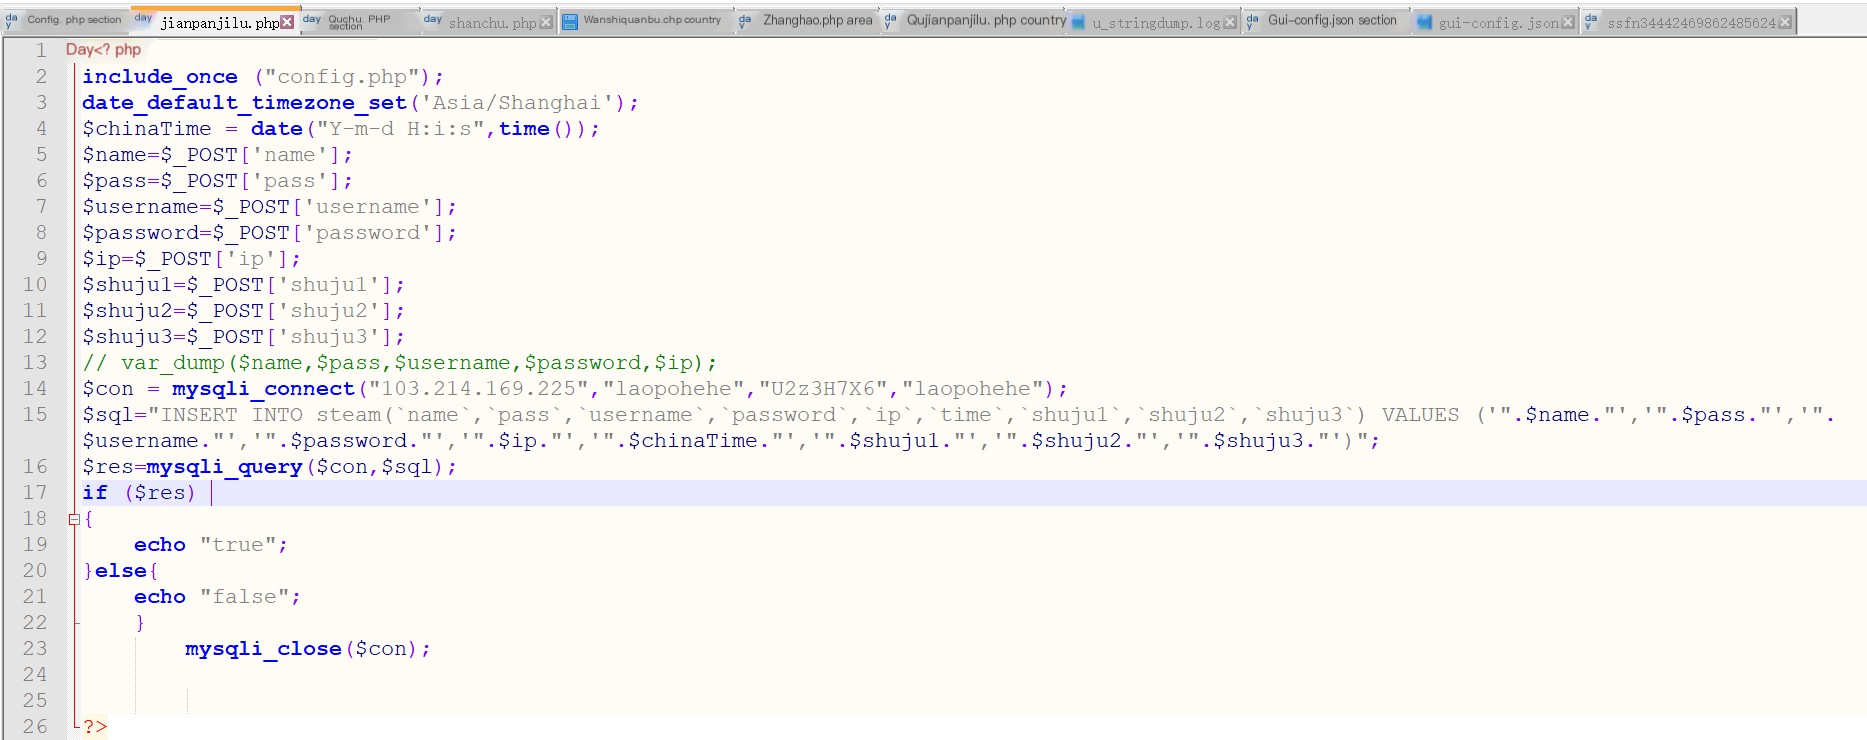Open the Gui-config.json section tab
The width and height of the screenshot is (1867, 740).
coord(1327,21)
